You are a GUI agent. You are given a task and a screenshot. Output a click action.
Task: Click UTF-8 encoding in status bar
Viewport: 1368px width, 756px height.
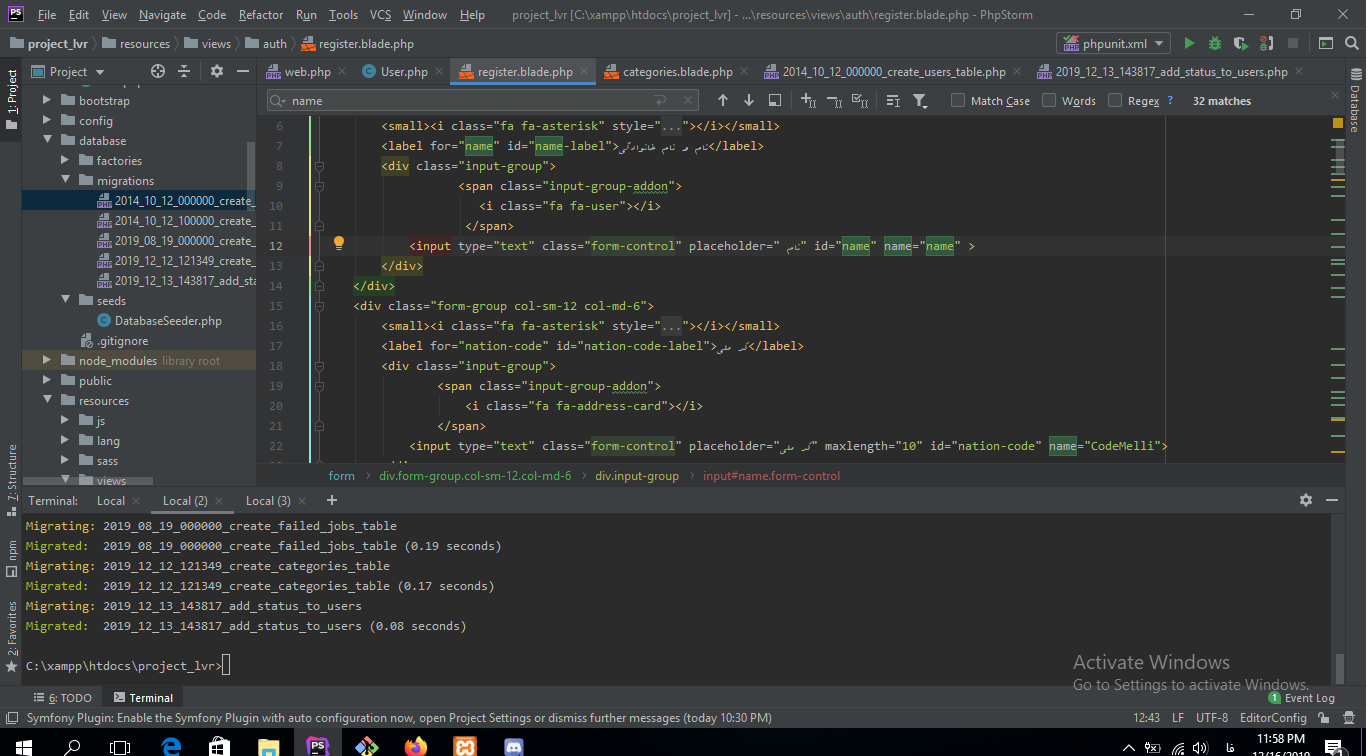1212,718
